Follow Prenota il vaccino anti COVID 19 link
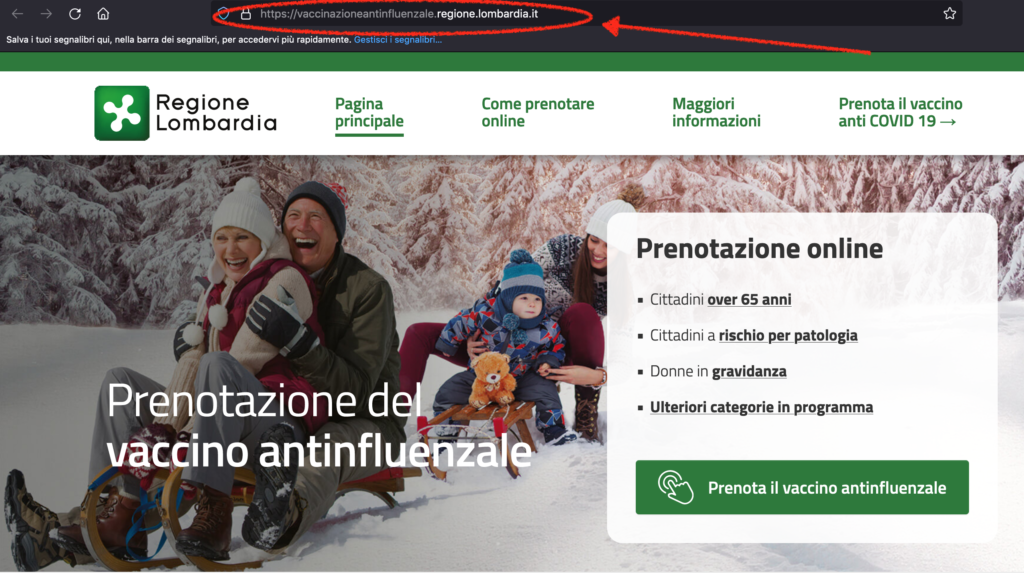Screen dimensions: 1024x573 900,112
